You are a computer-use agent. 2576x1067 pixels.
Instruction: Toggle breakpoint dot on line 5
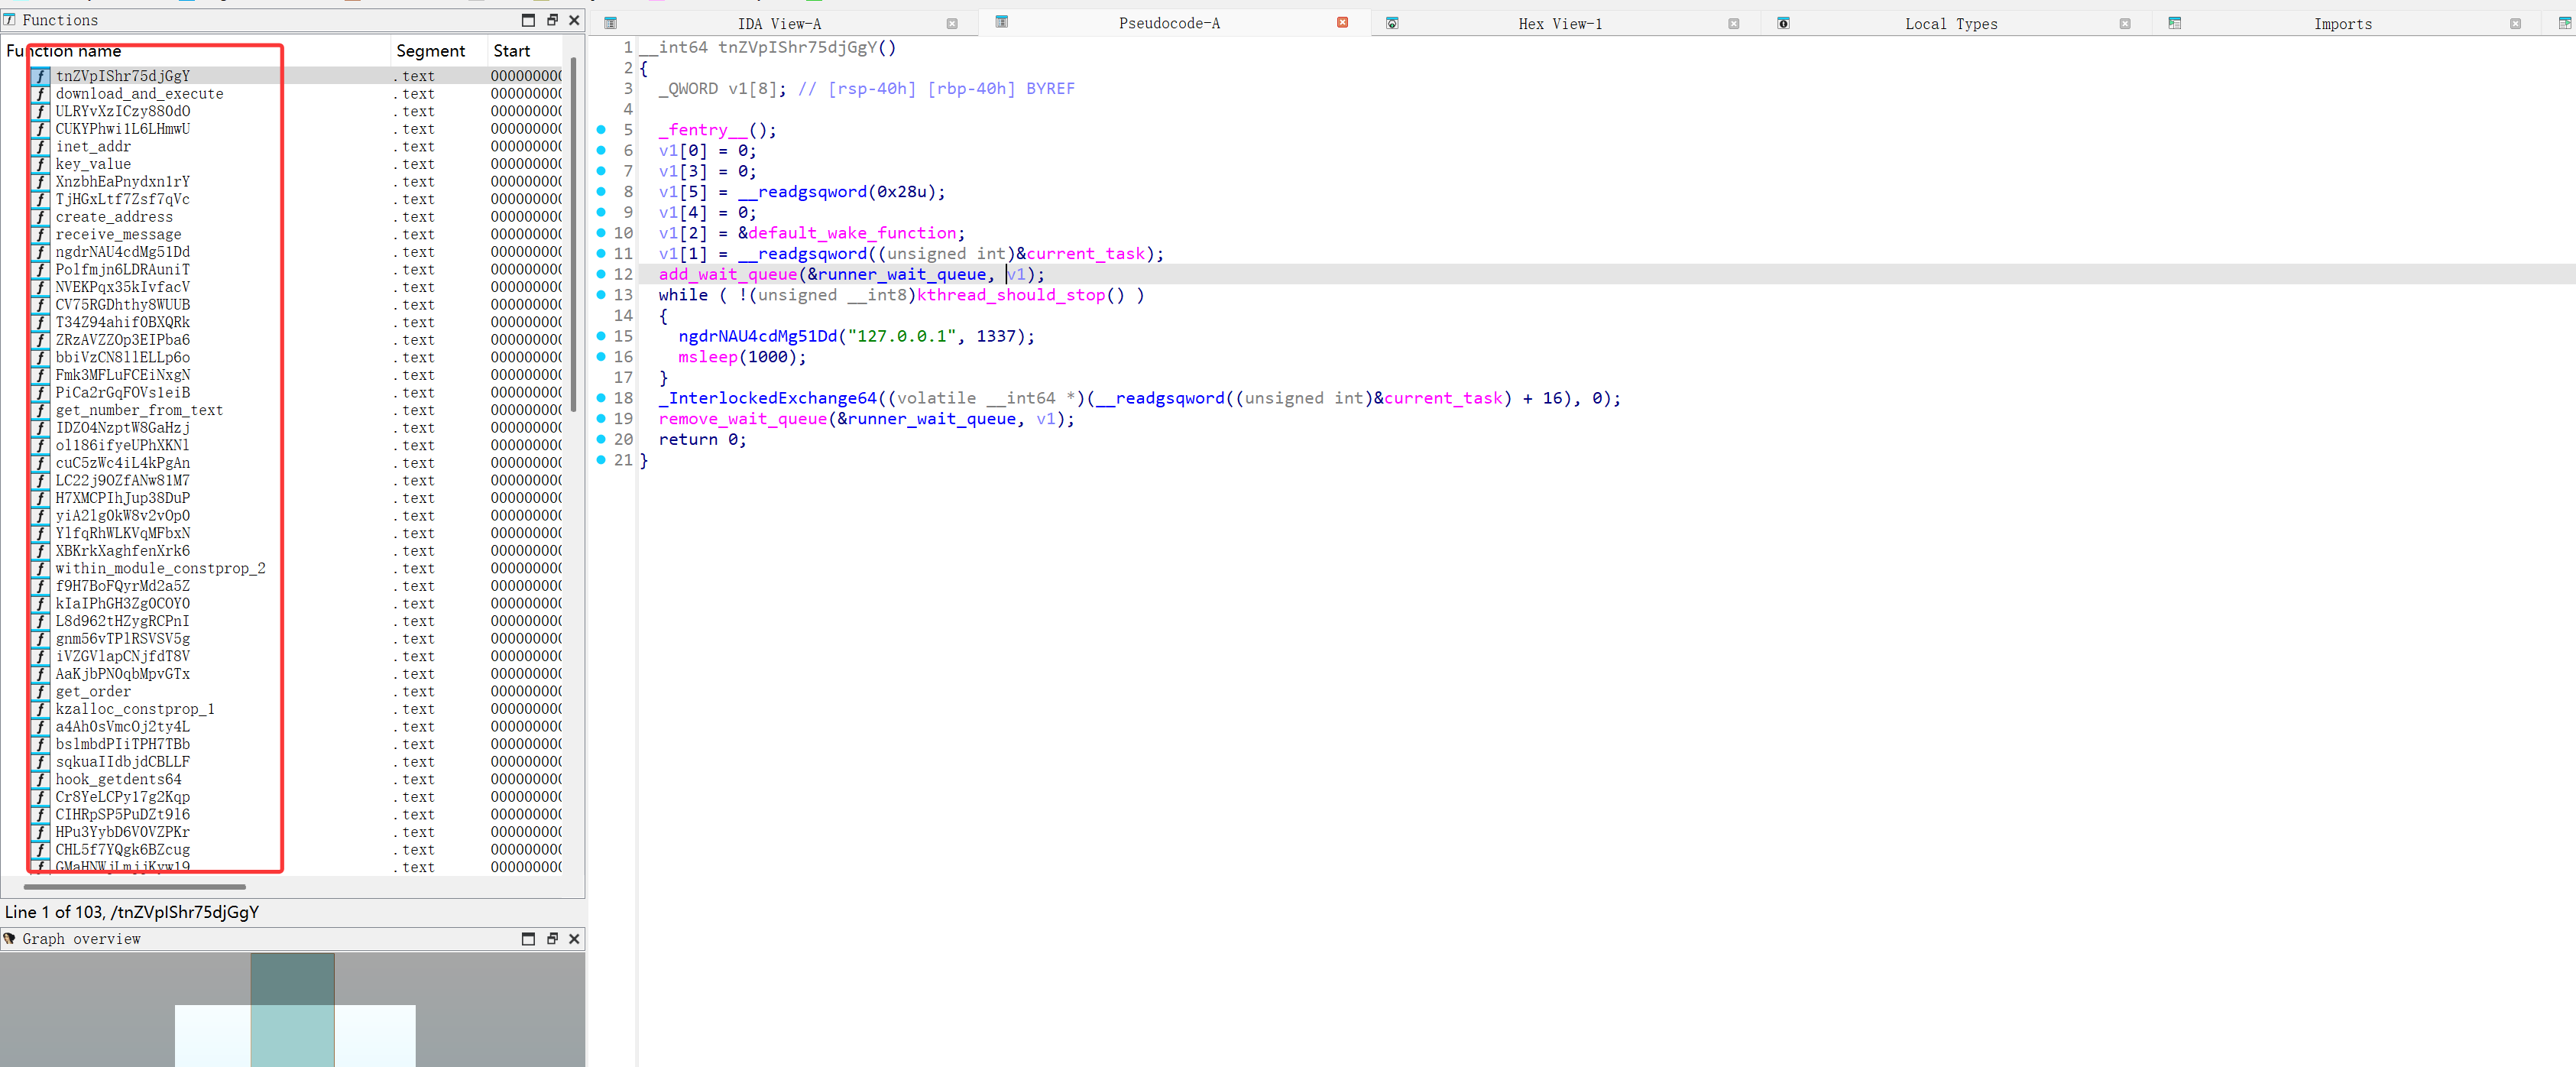coord(601,129)
